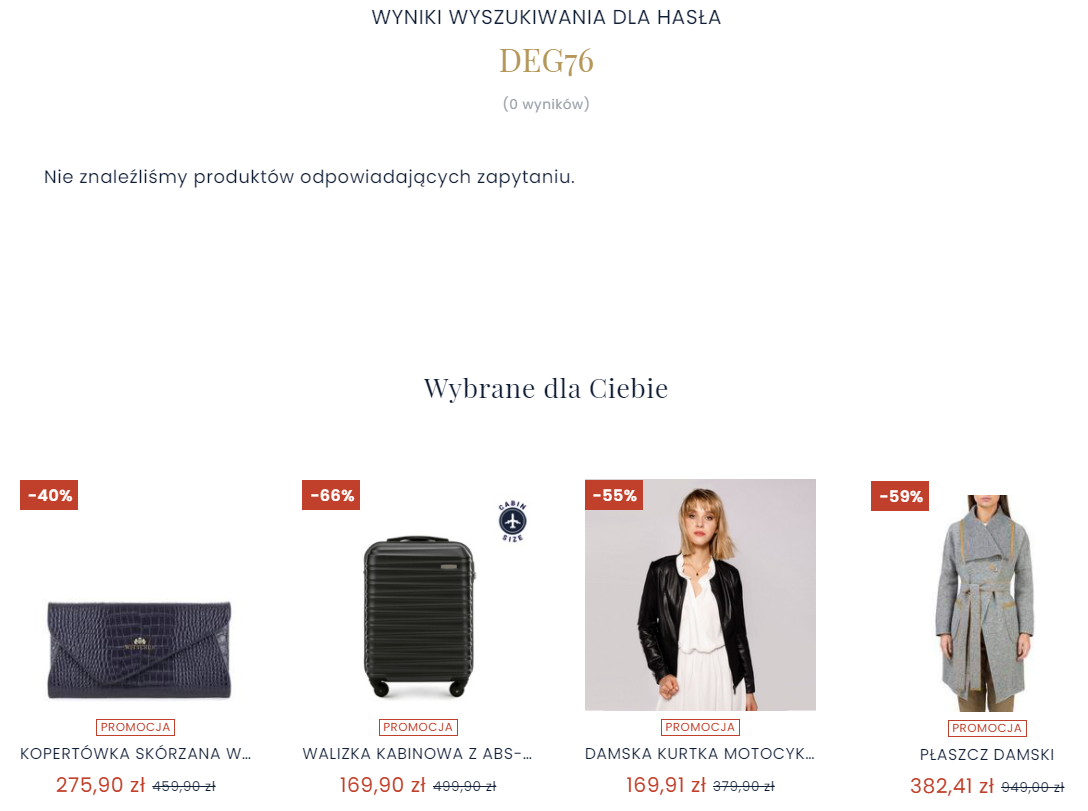
Task: Click the Promocja tag under the coat
Action: click(x=987, y=728)
